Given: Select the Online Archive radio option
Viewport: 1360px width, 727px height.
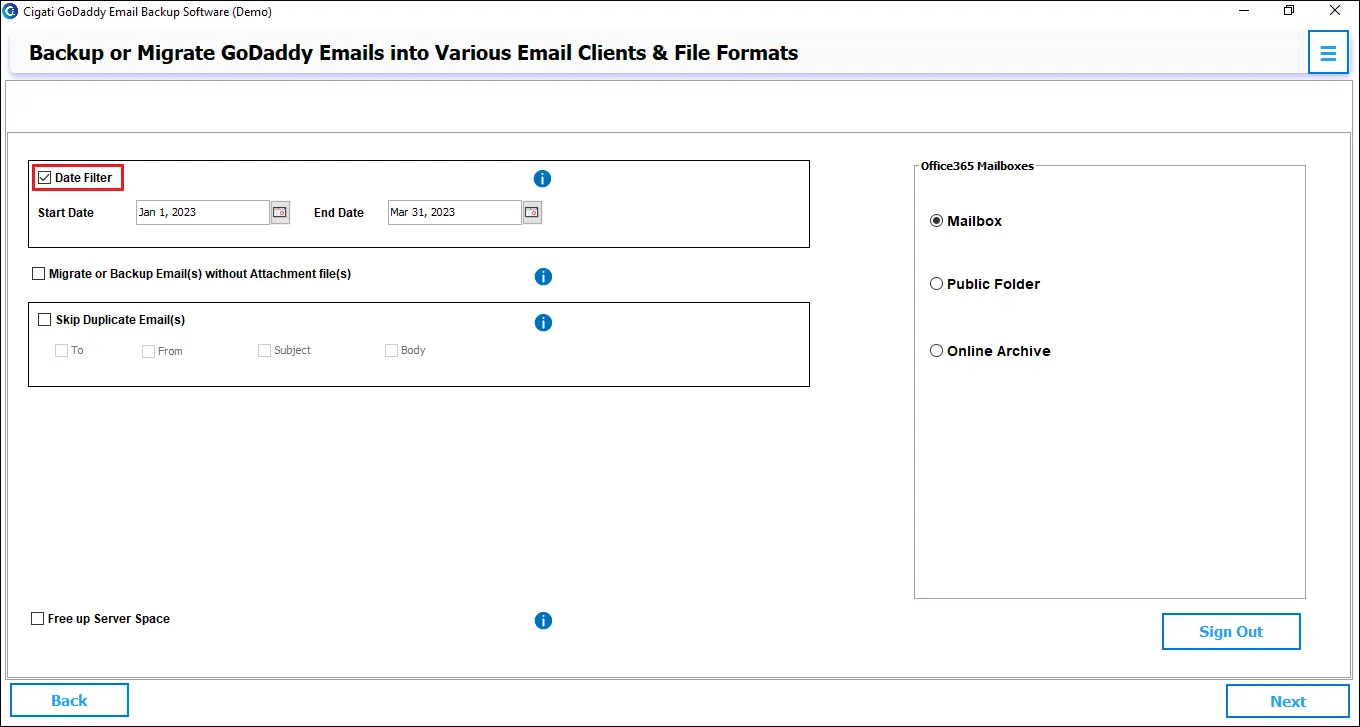Looking at the screenshot, I should pyautogui.click(x=937, y=351).
